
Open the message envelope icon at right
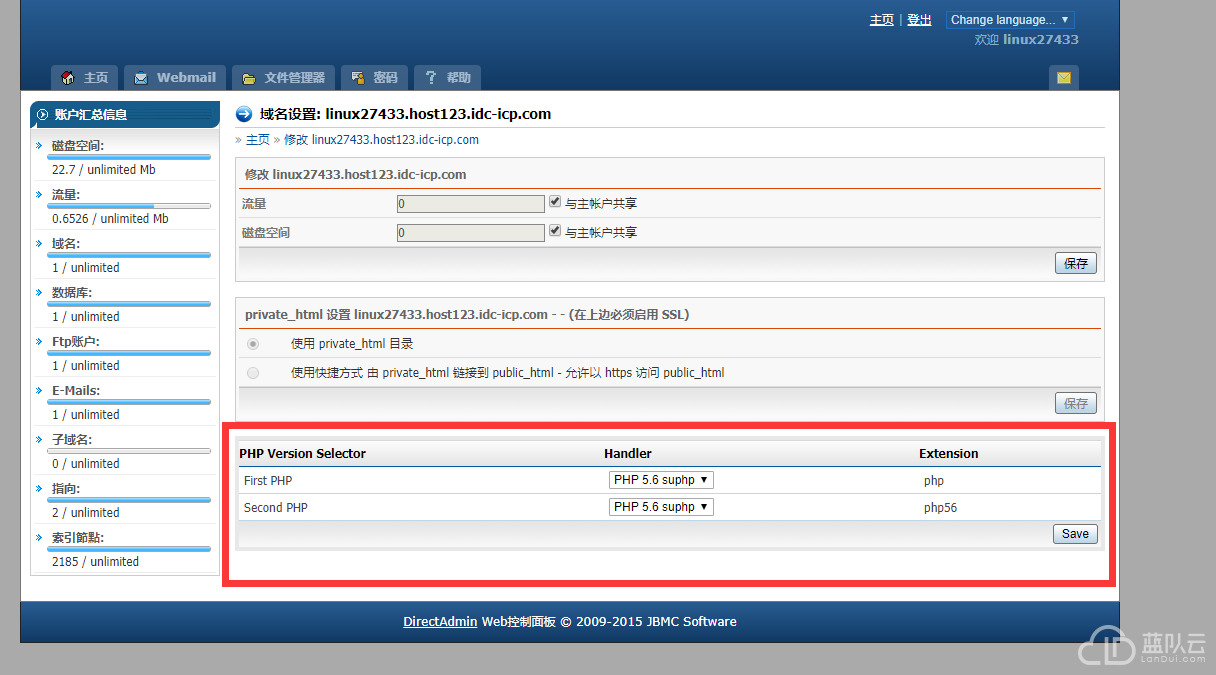click(x=1063, y=78)
